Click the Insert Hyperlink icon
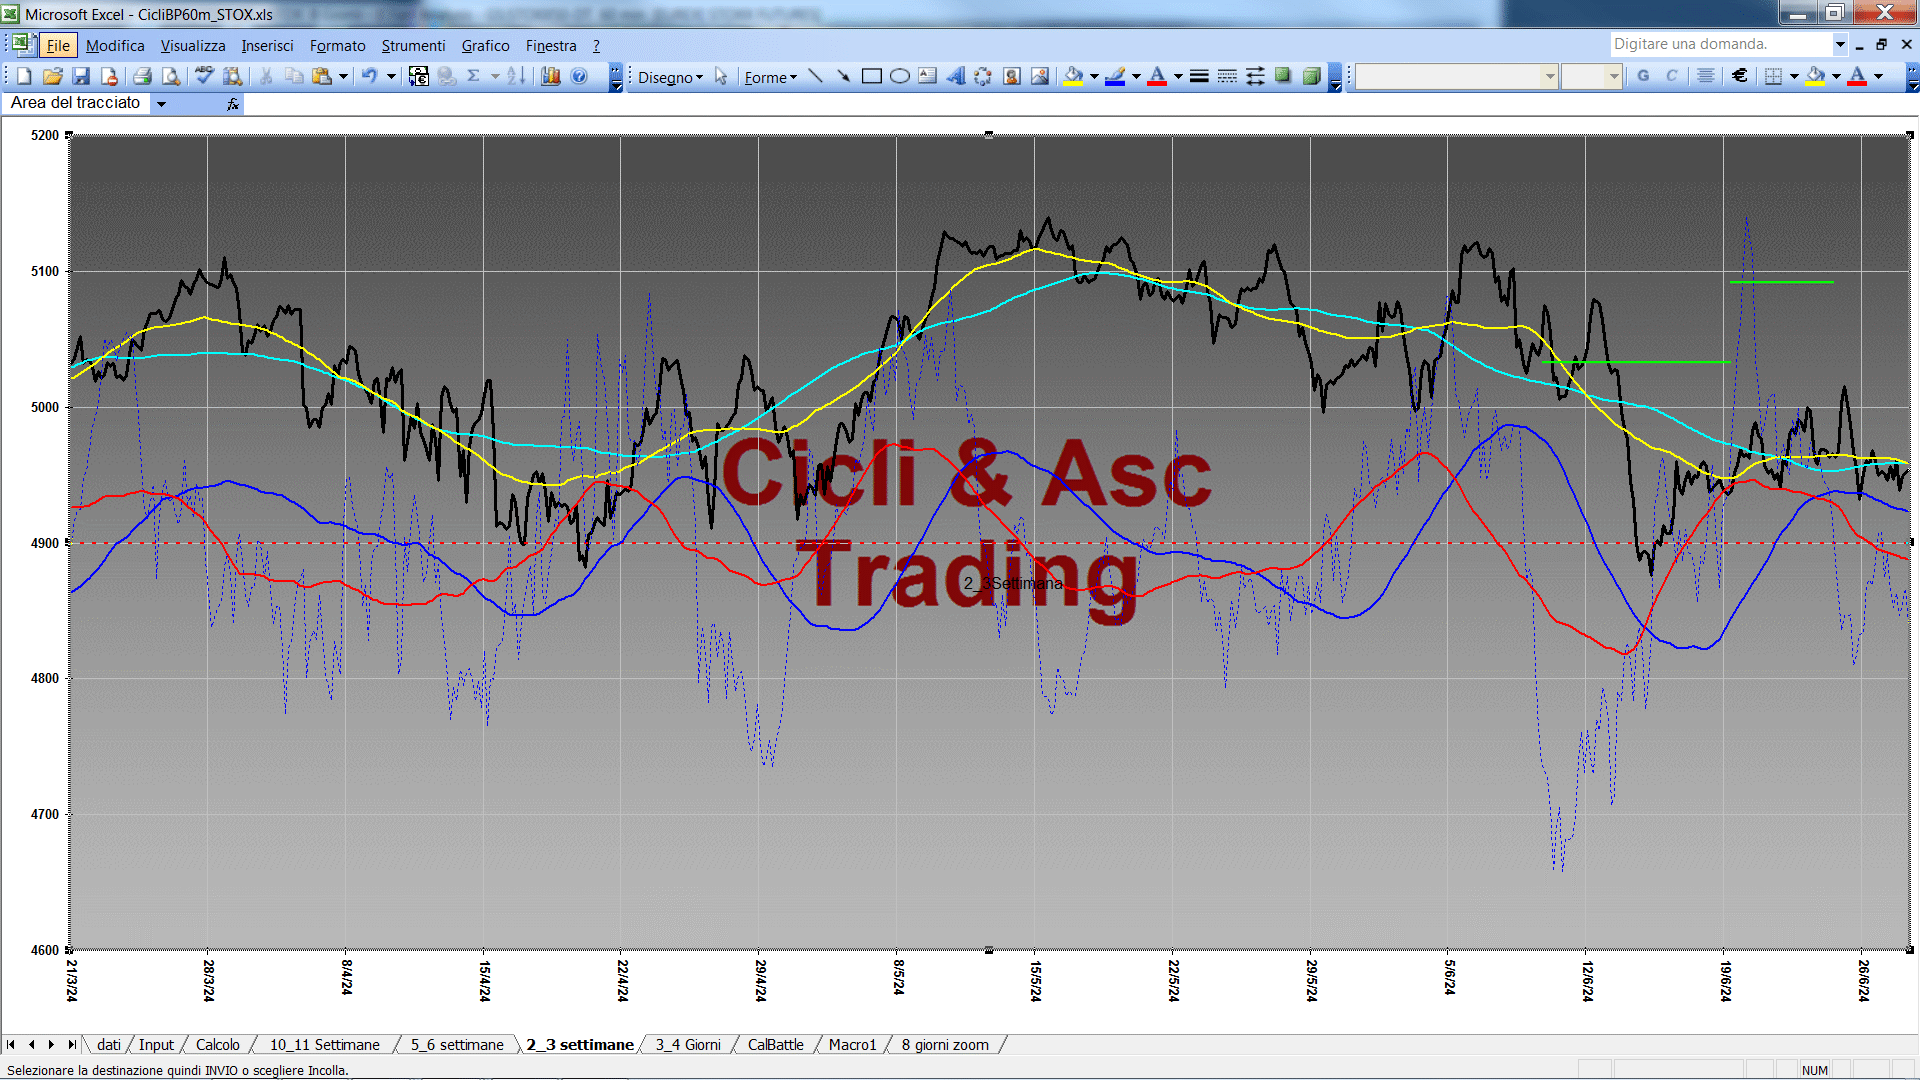 [x=447, y=76]
